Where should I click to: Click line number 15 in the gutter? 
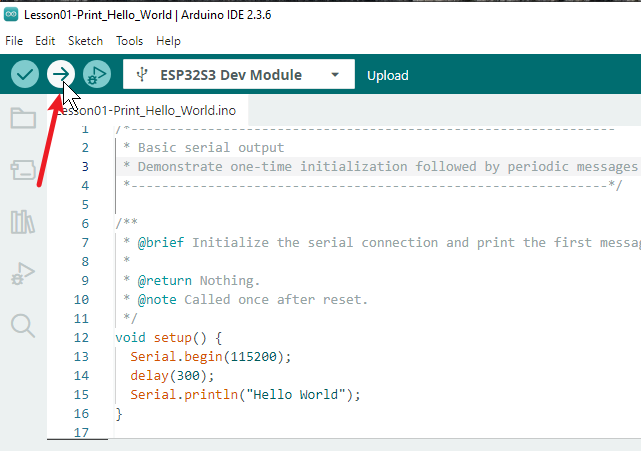point(81,395)
